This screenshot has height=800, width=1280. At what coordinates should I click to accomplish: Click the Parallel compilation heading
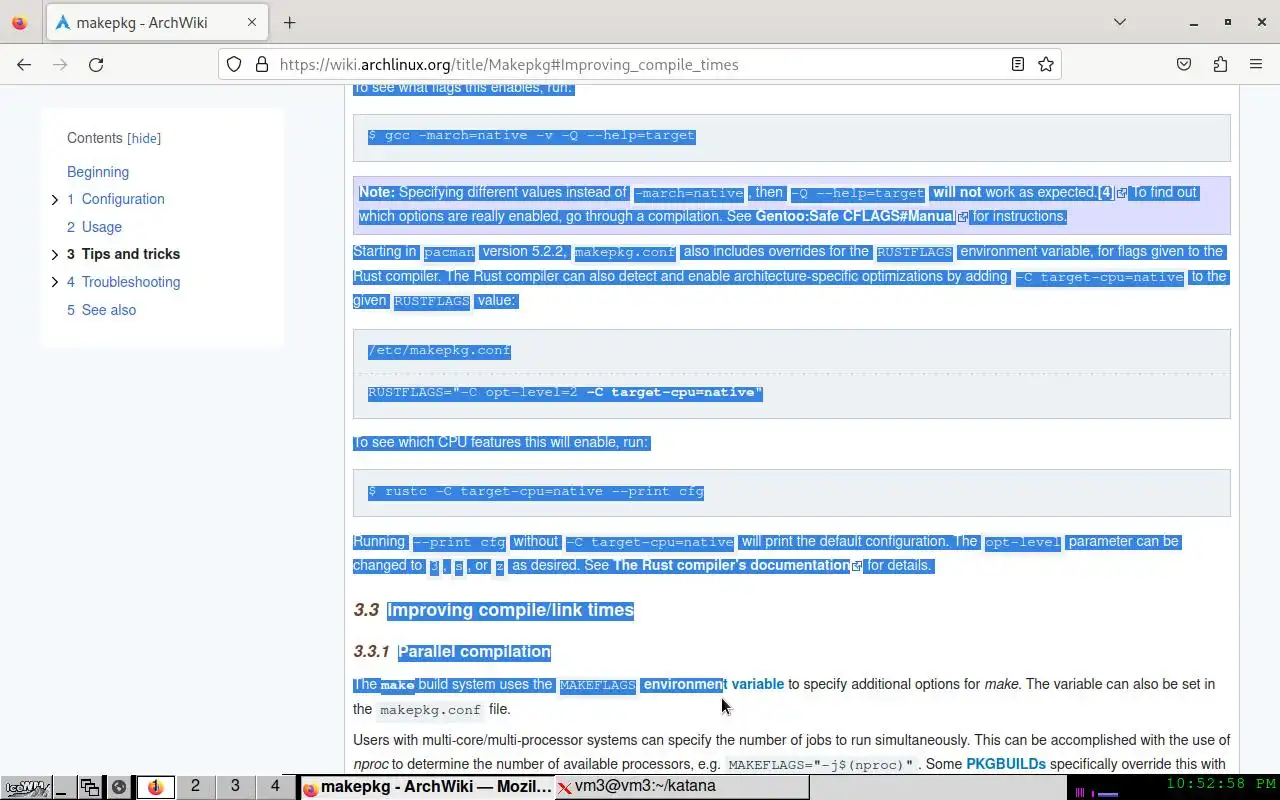(x=474, y=652)
